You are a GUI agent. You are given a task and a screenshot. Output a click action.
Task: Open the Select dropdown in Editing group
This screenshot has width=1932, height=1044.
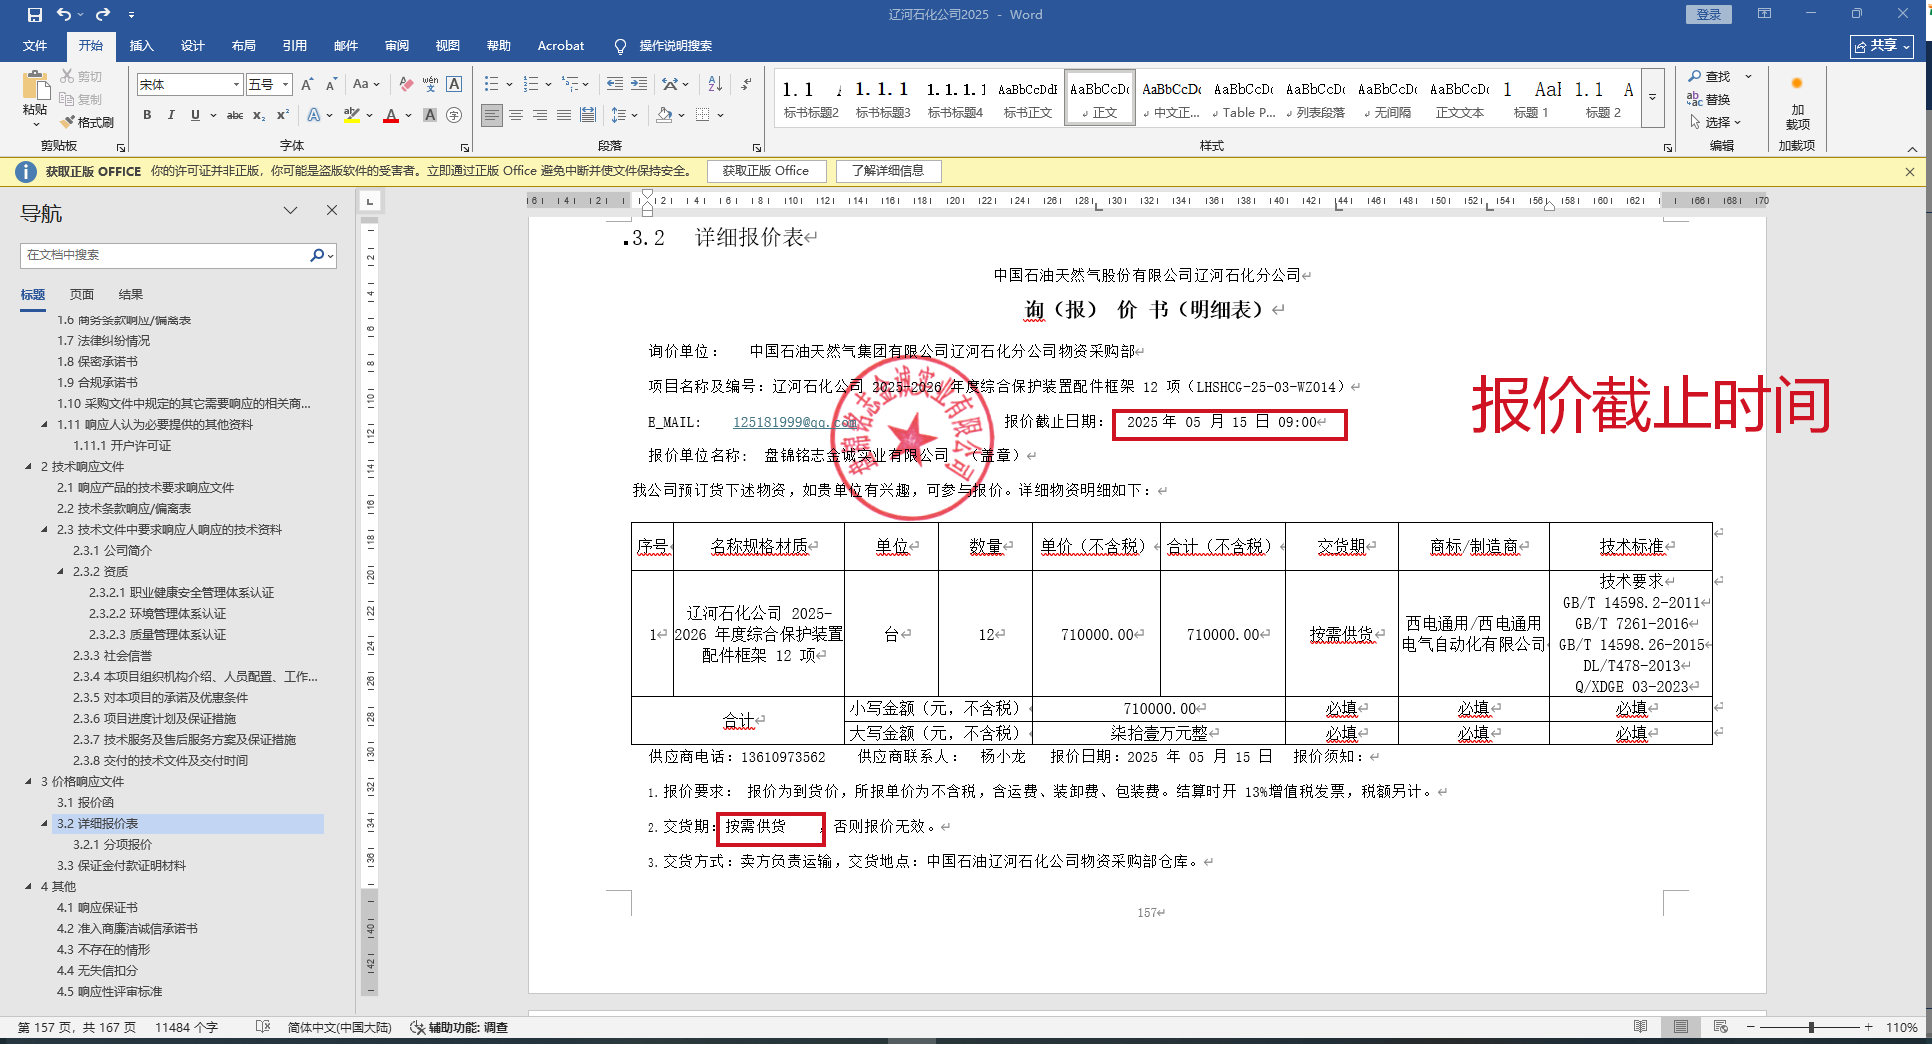pos(1717,122)
